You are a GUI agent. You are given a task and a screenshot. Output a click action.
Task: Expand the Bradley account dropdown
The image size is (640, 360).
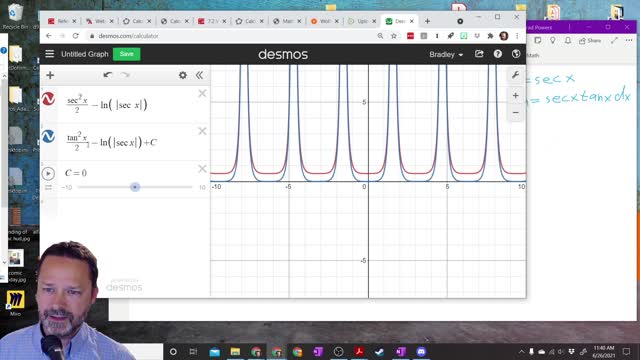pyautogui.click(x=446, y=54)
